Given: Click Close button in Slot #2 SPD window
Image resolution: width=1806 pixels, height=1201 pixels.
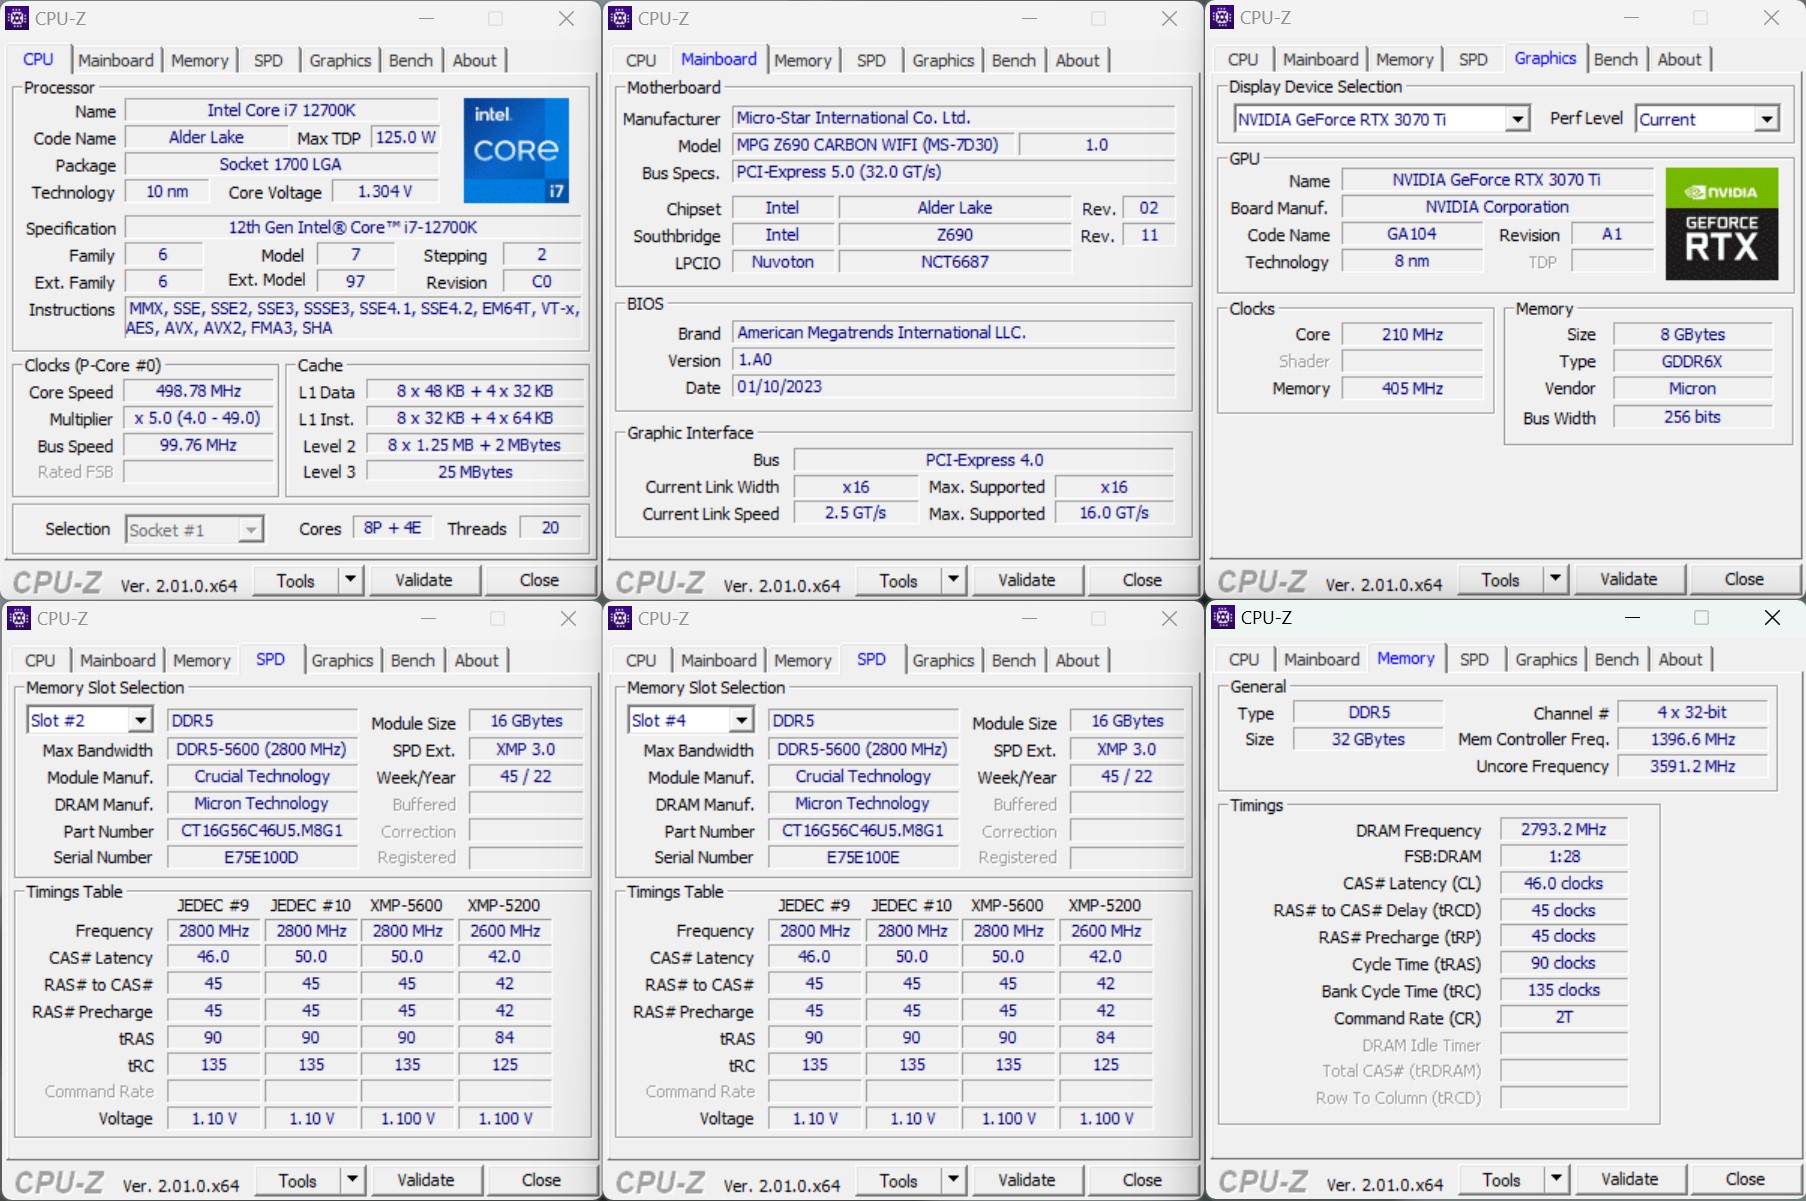Looking at the screenshot, I should [x=541, y=1180].
